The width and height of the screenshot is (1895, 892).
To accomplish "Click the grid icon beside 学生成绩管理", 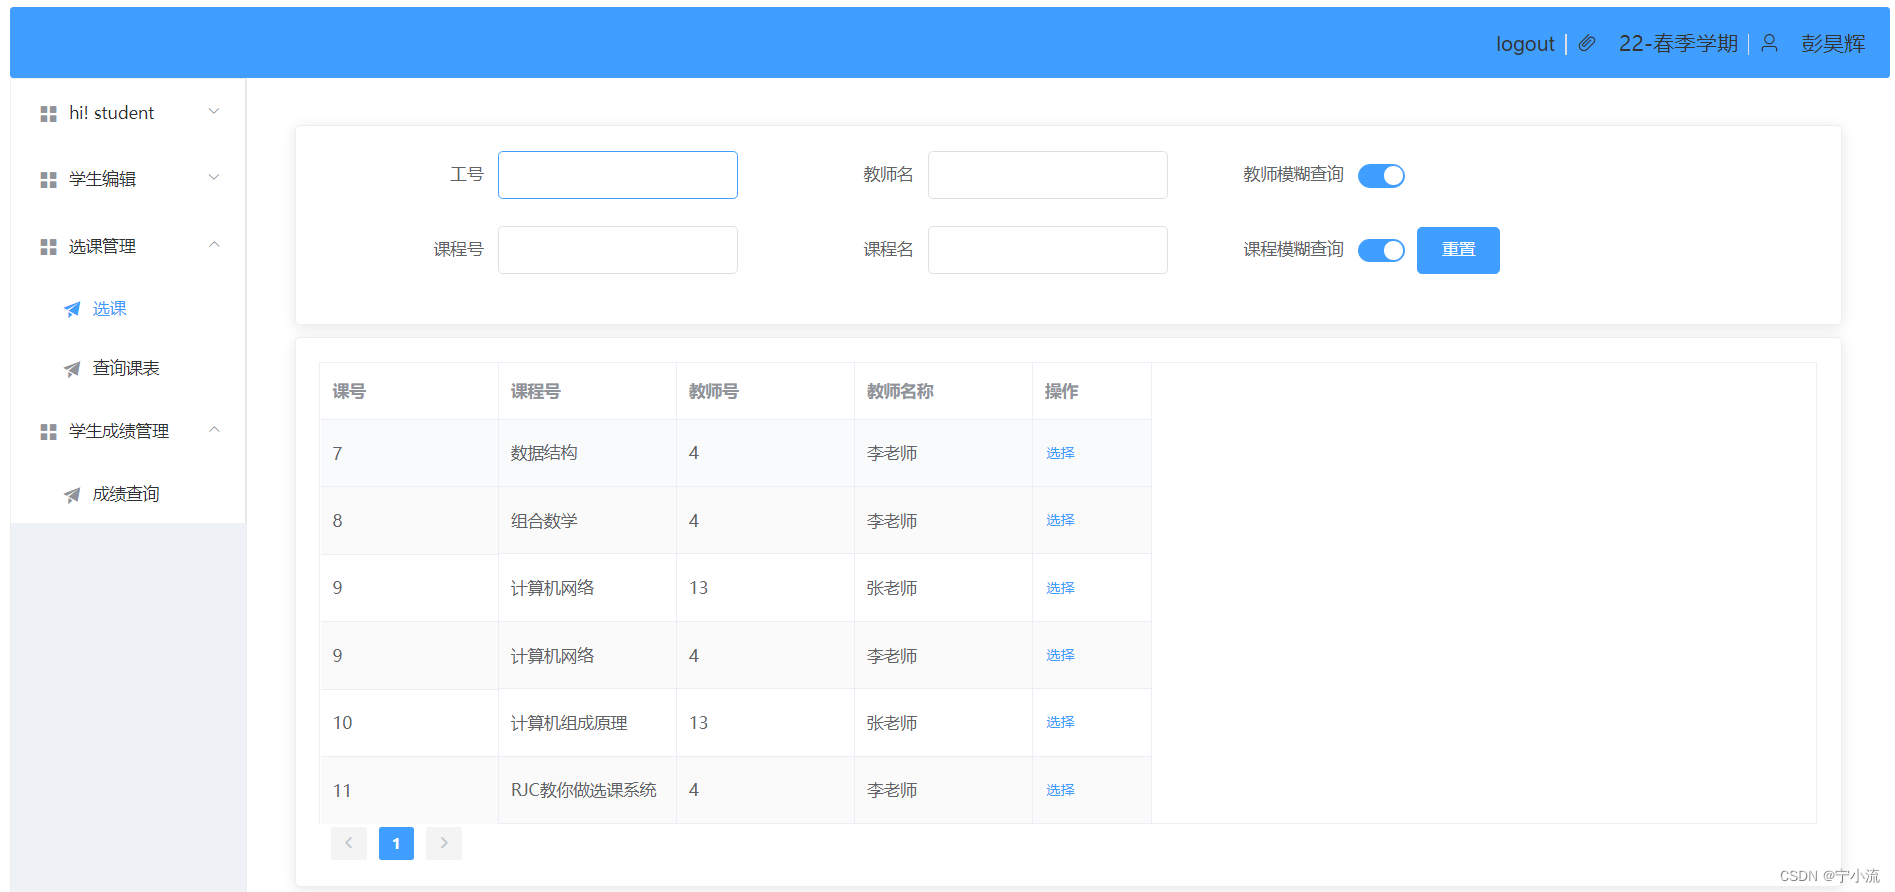I will pyautogui.click(x=48, y=432).
